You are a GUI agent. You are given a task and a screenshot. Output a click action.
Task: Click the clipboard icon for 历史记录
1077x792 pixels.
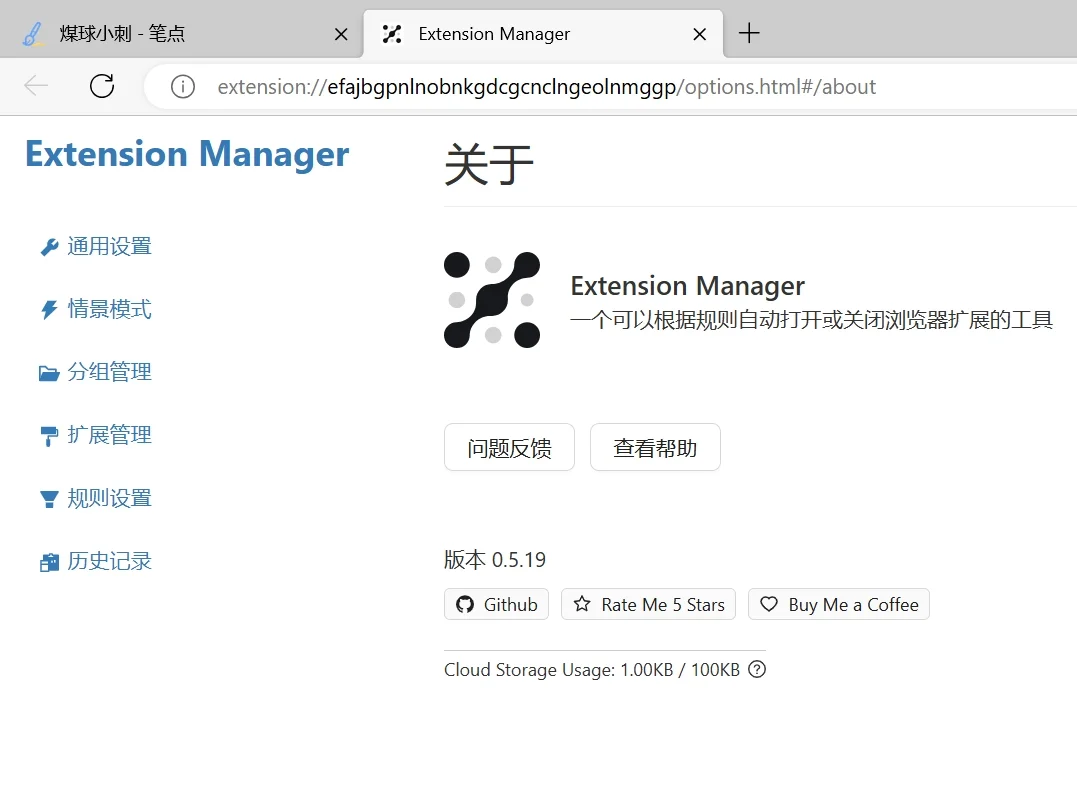coord(49,562)
